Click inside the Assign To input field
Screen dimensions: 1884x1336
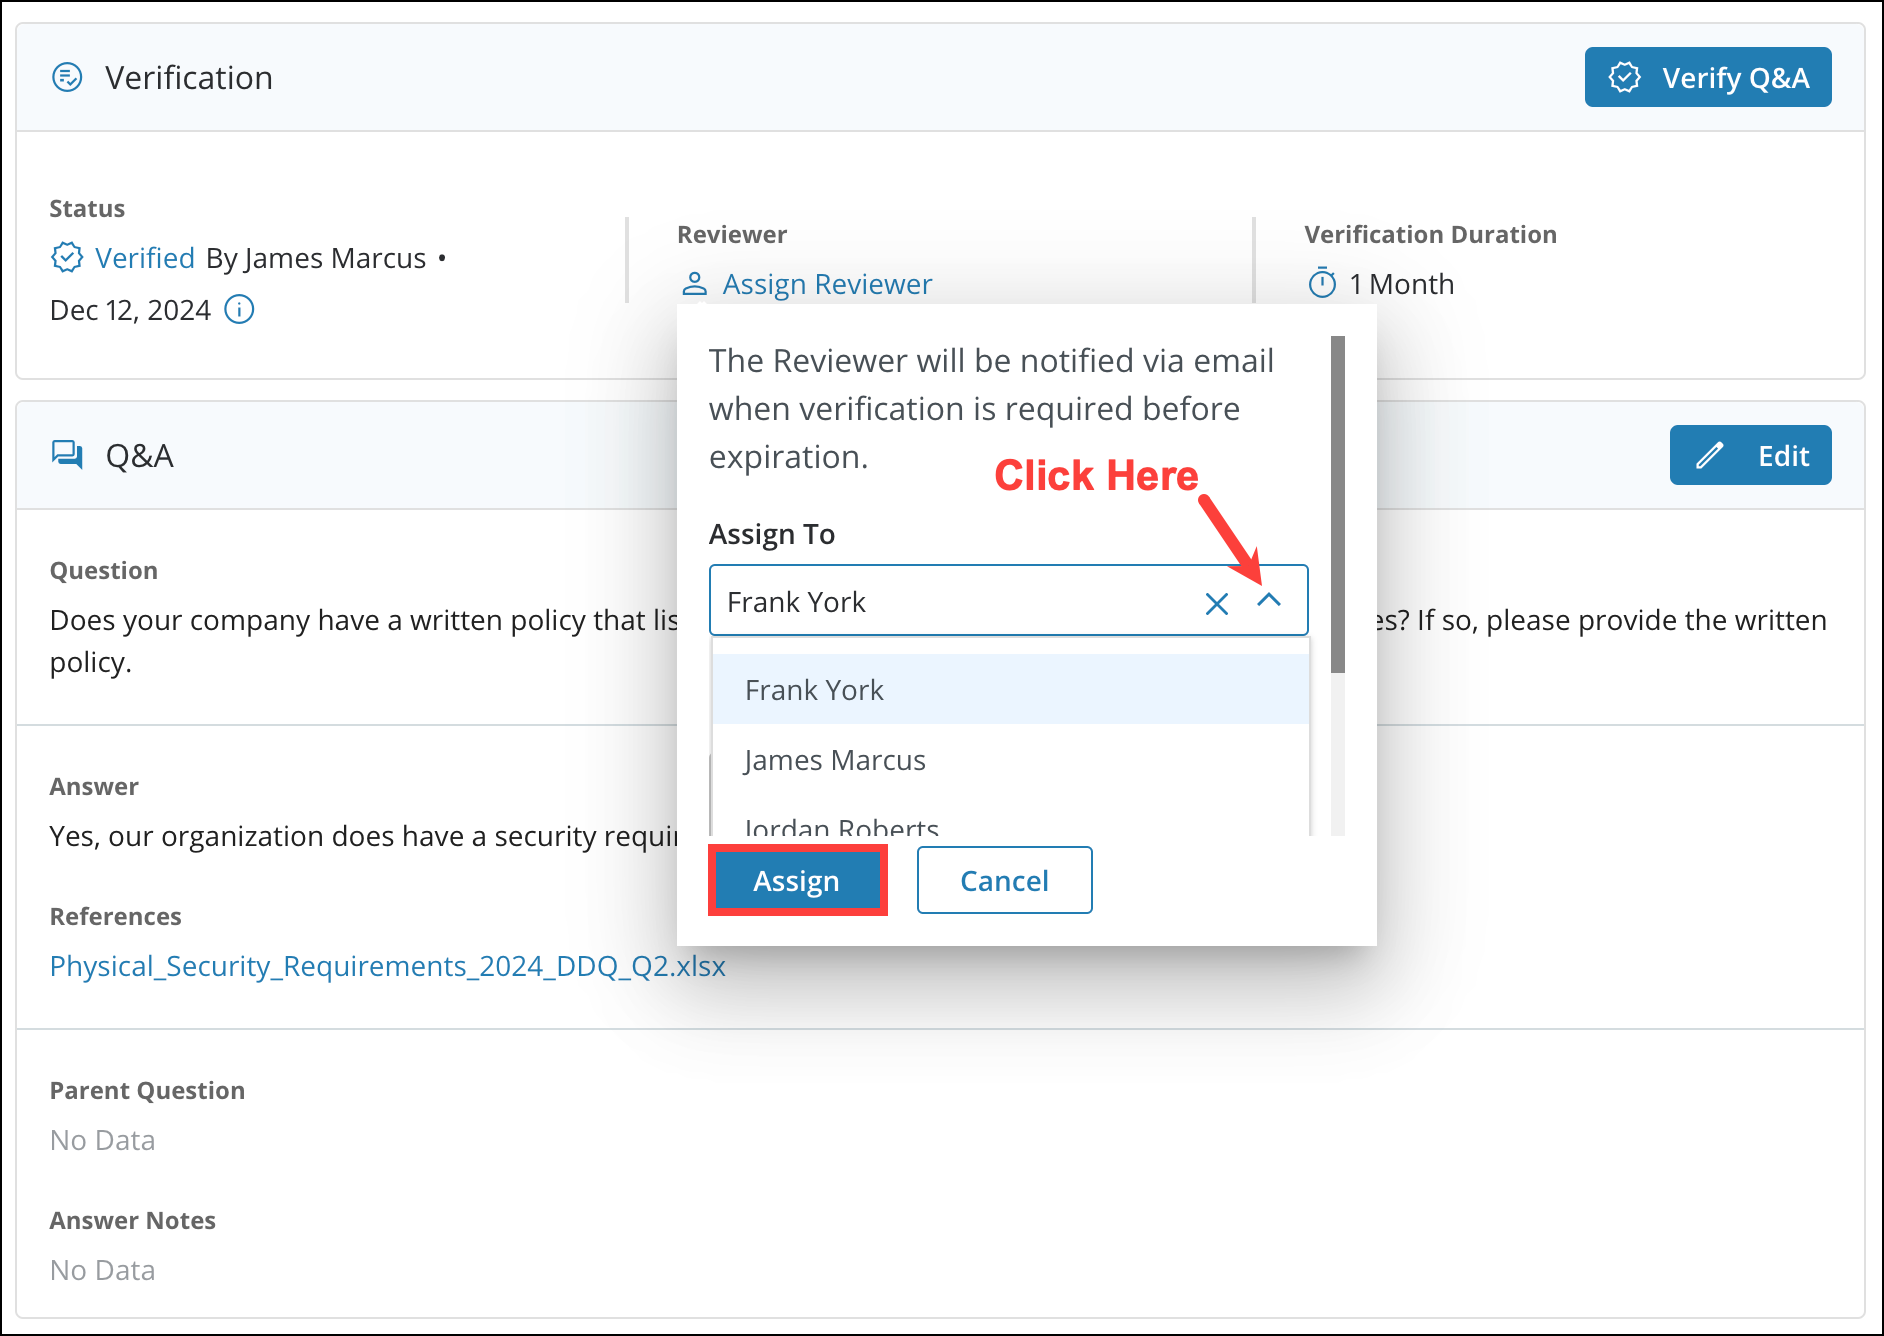click(x=950, y=602)
